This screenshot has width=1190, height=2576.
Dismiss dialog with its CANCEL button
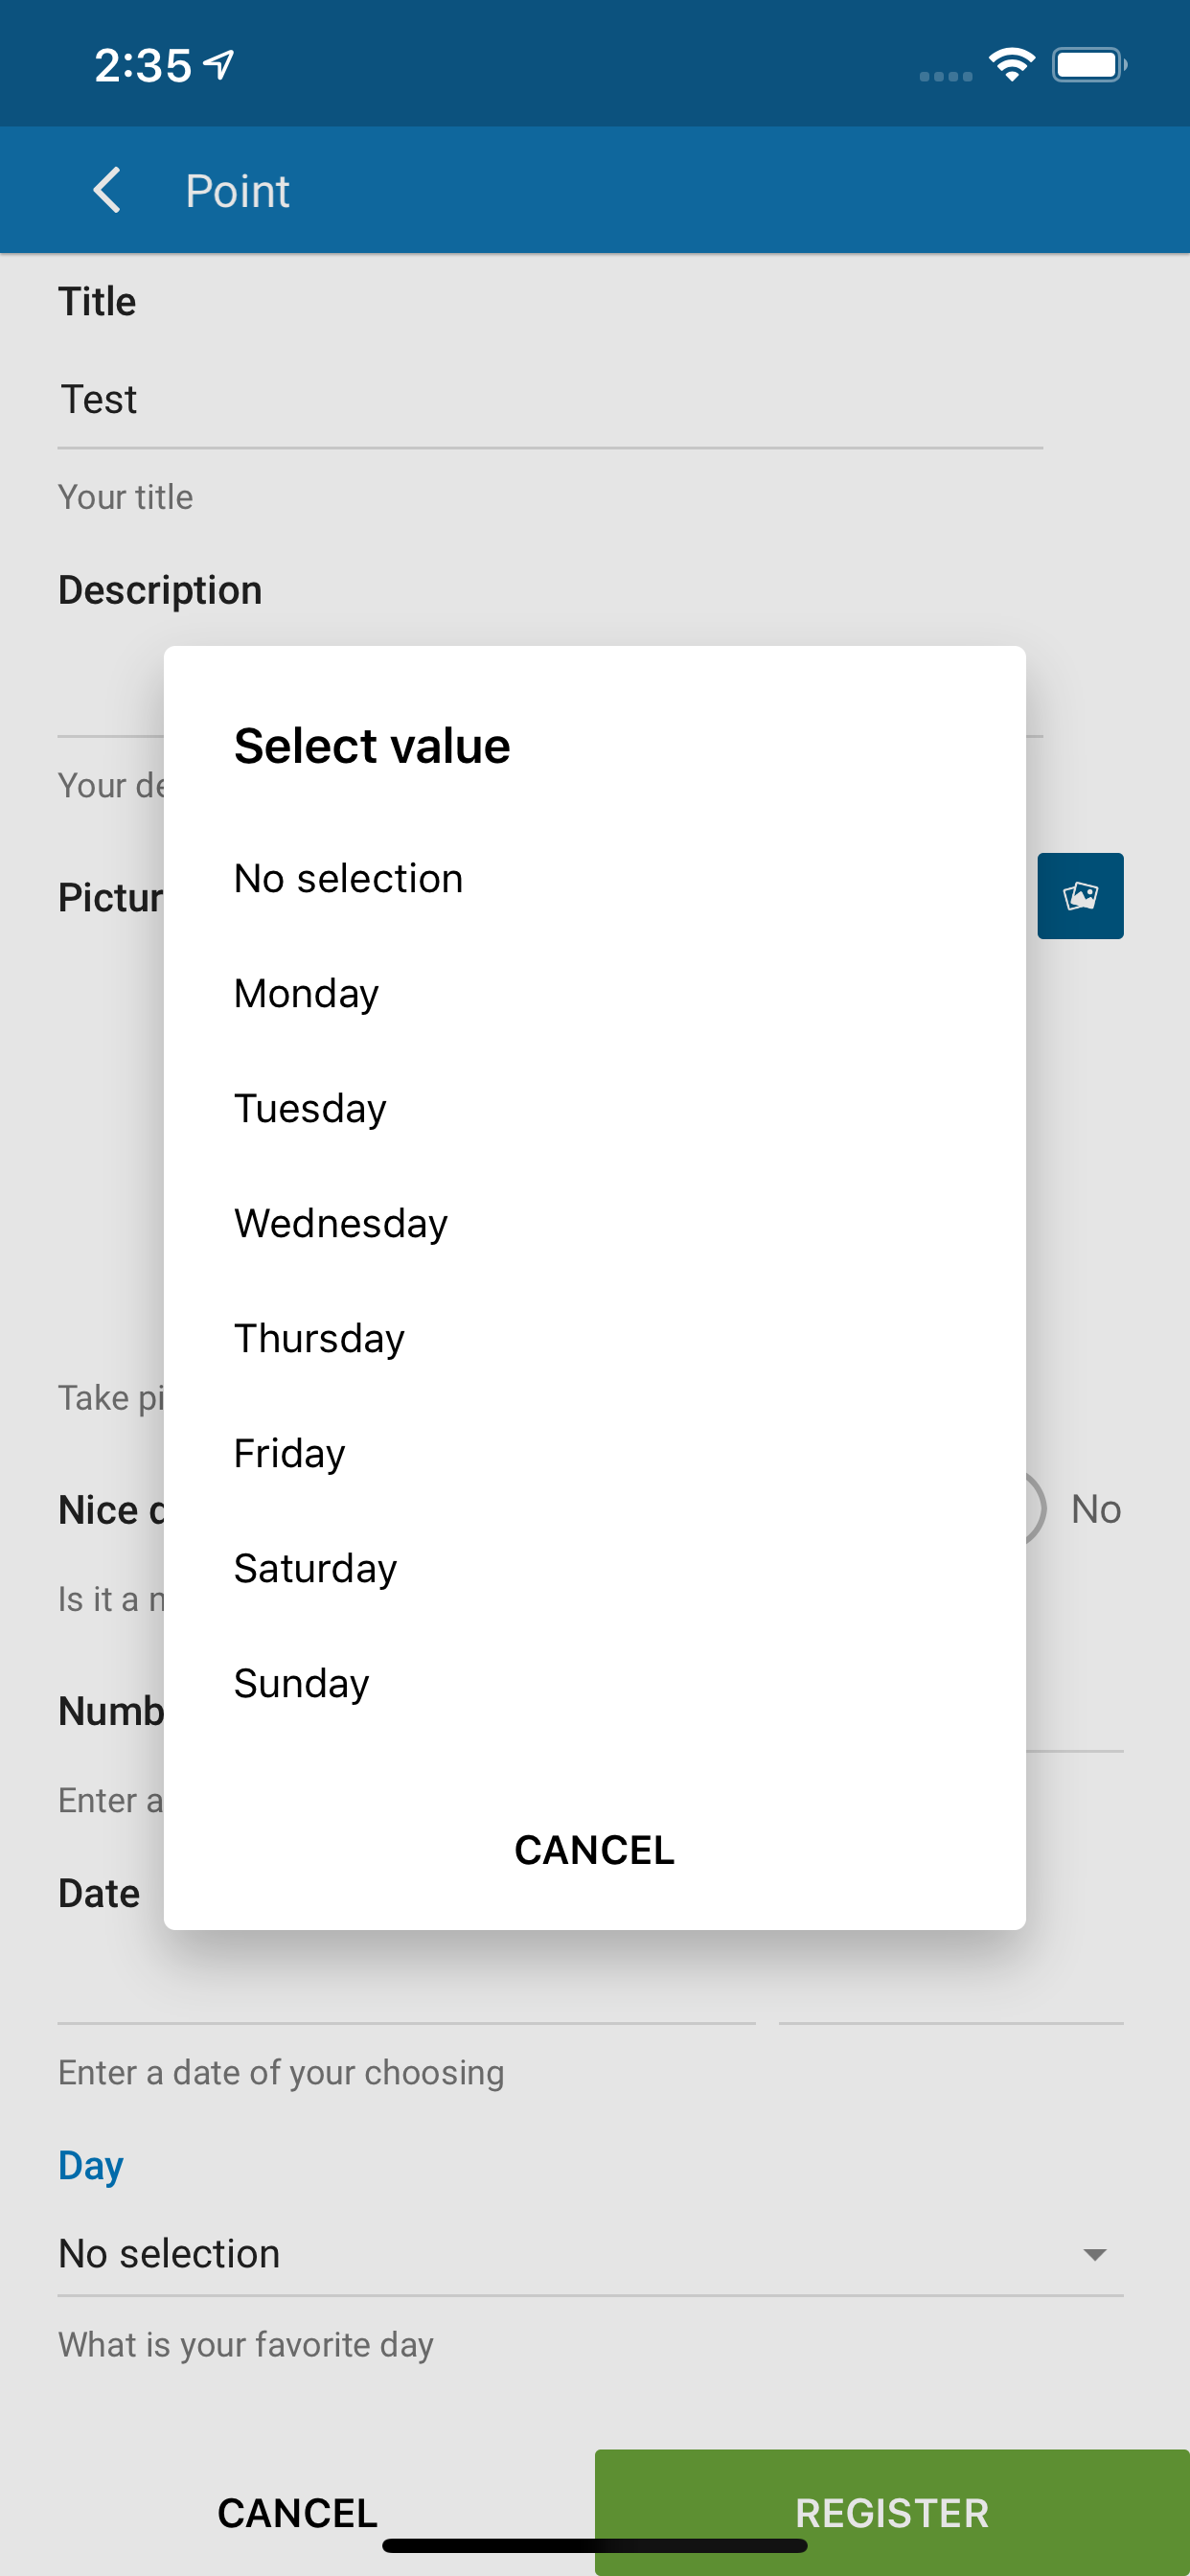click(x=594, y=1850)
